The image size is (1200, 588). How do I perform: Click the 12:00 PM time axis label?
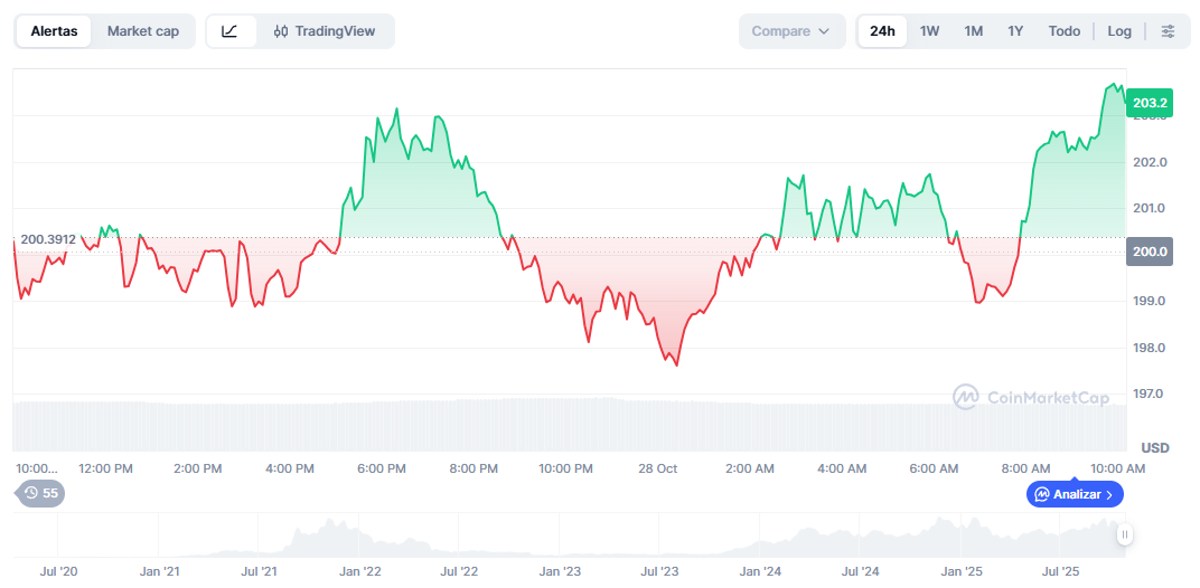click(x=106, y=468)
